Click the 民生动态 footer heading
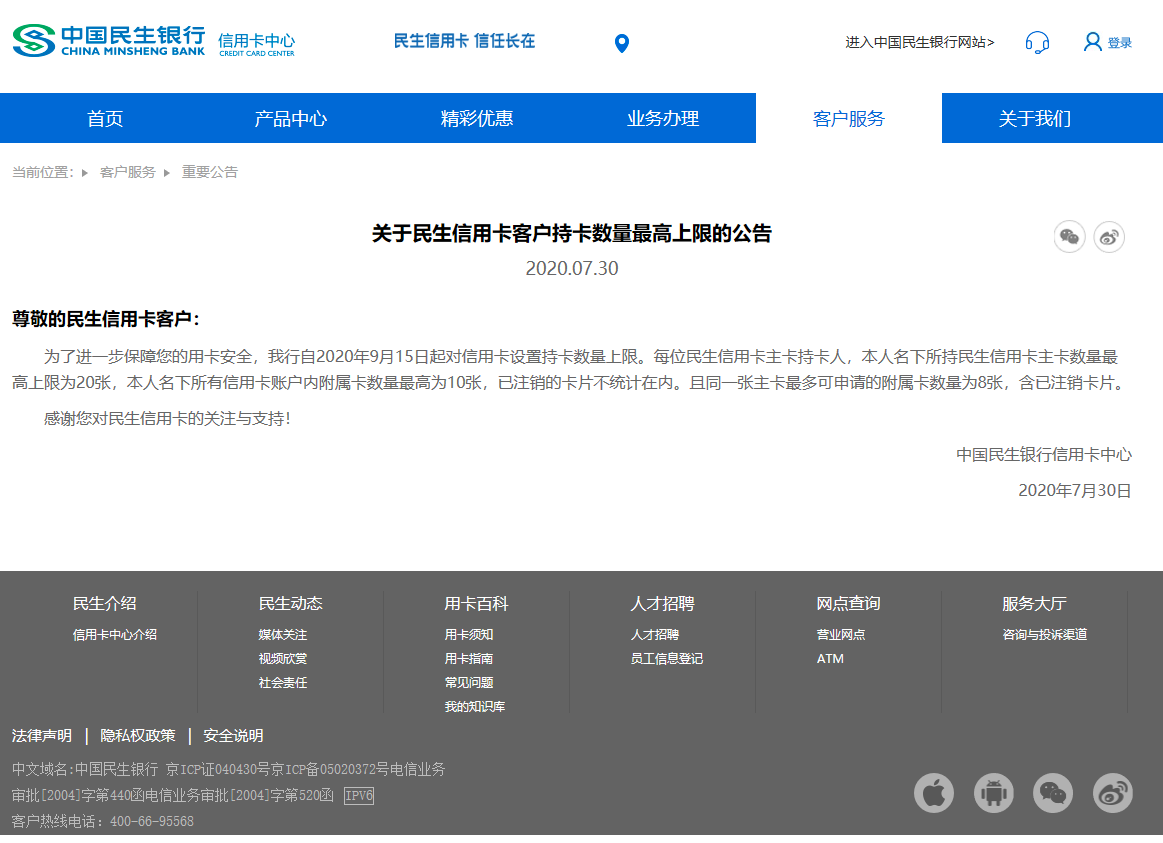This screenshot has width=1163, height=843. click(291, 604)
